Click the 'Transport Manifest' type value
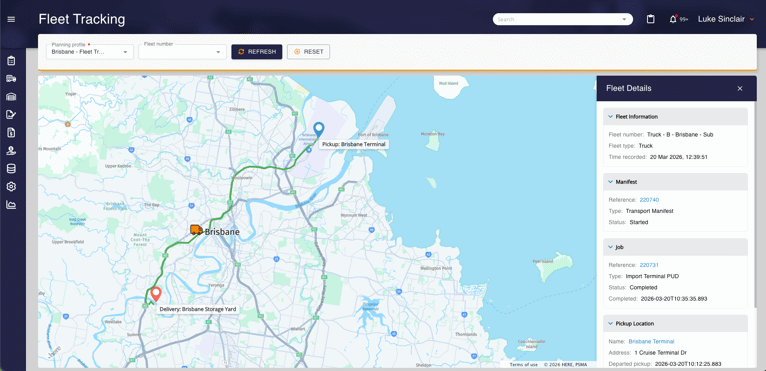 pyautogui.click(x=649, y=211)
